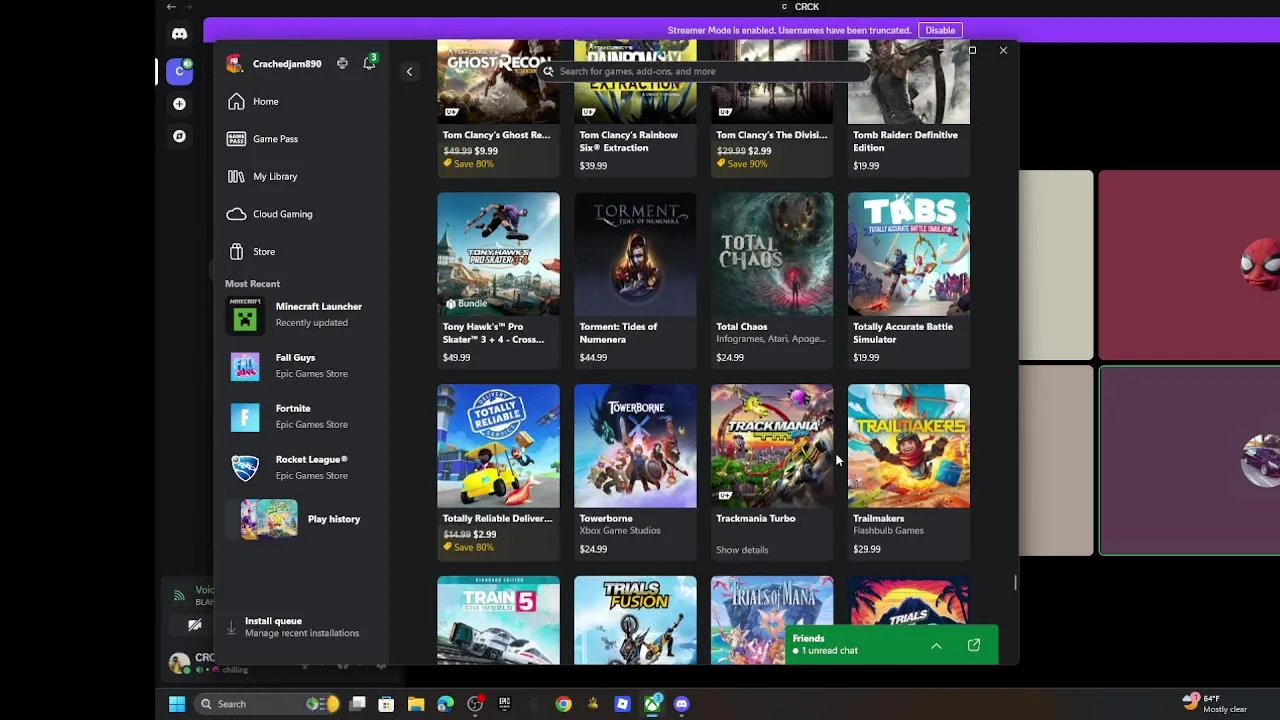Open the Crachedjam890 profile avatar
The image size is (1280, 720).
click(x=234, y=63)
